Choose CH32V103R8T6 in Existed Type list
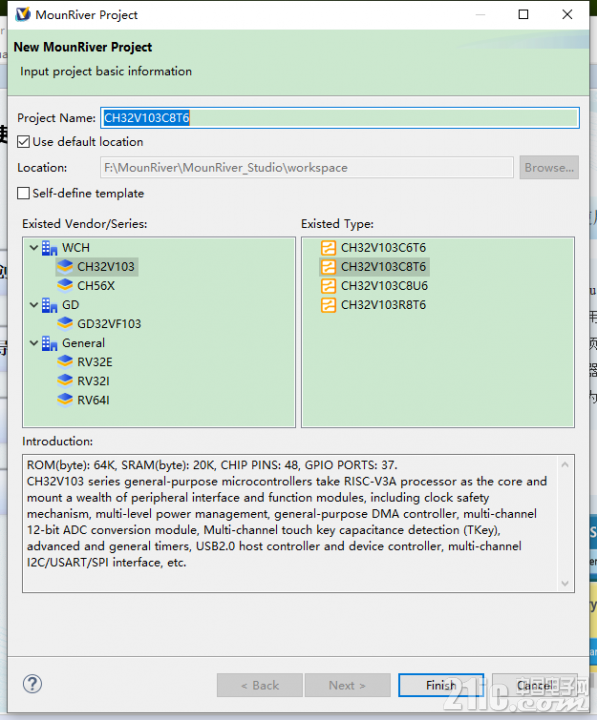The height and width of the screenshot is (720, 597). 383,305
